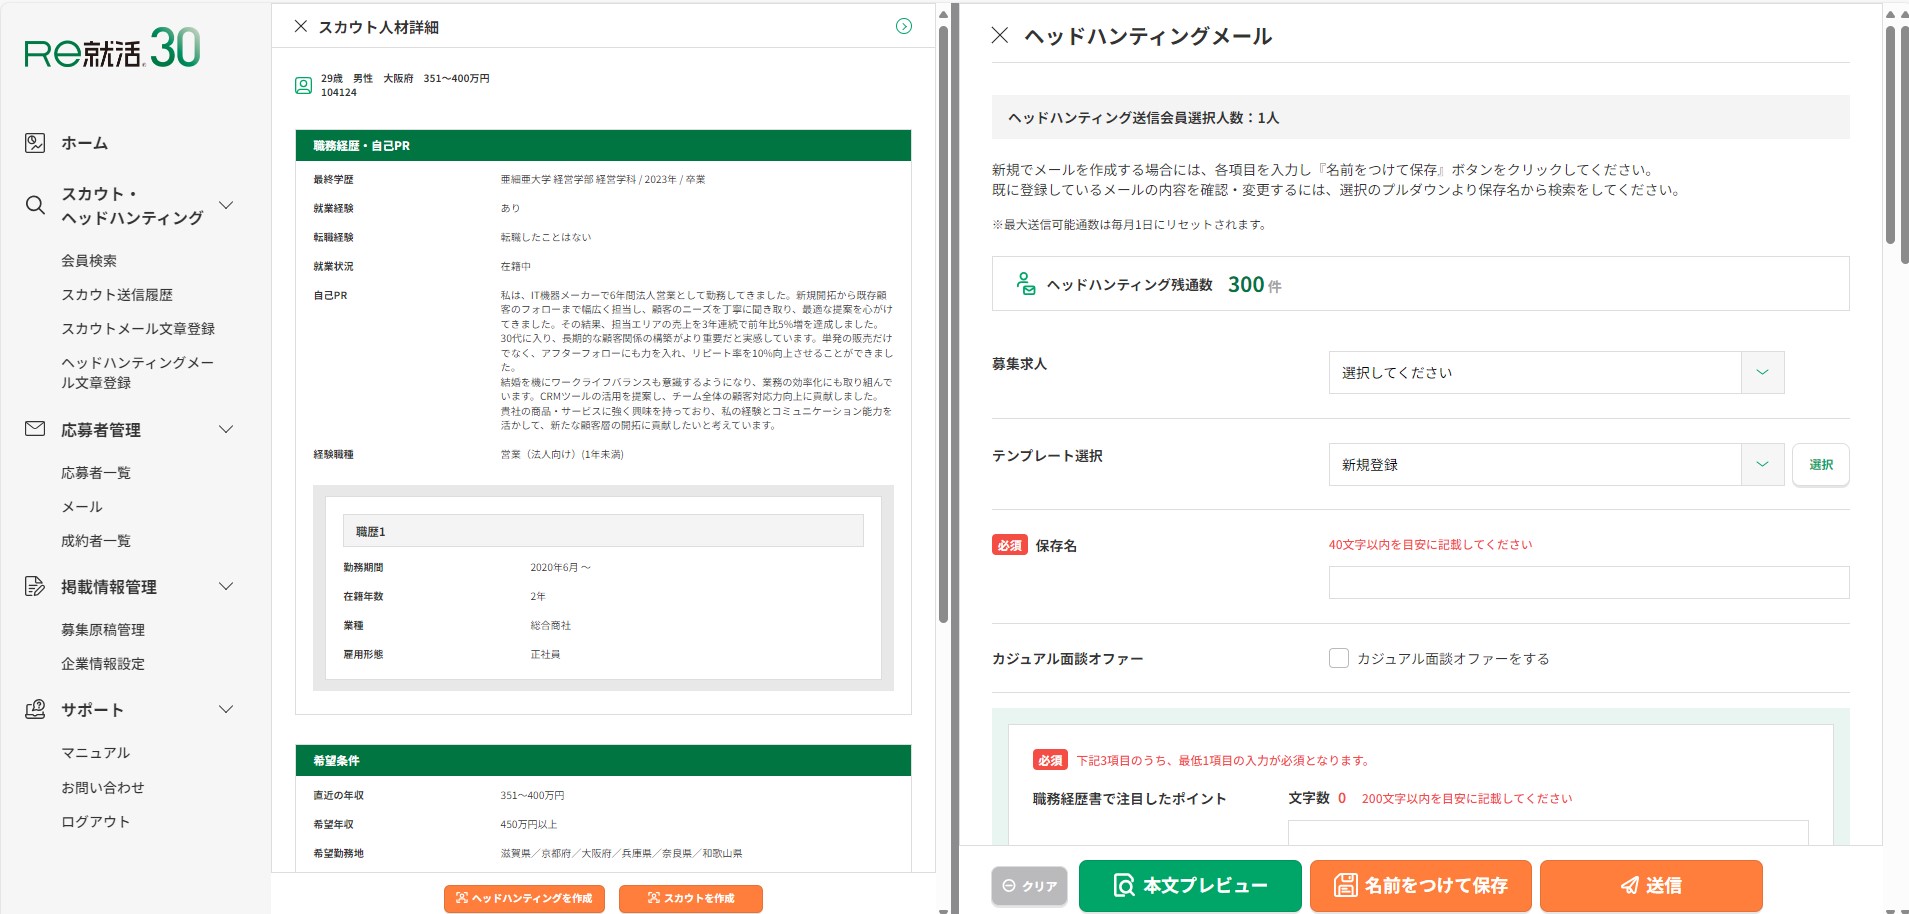Click the Home icon in sidebar
1909x914 pixels.
[x=35, y=143]
